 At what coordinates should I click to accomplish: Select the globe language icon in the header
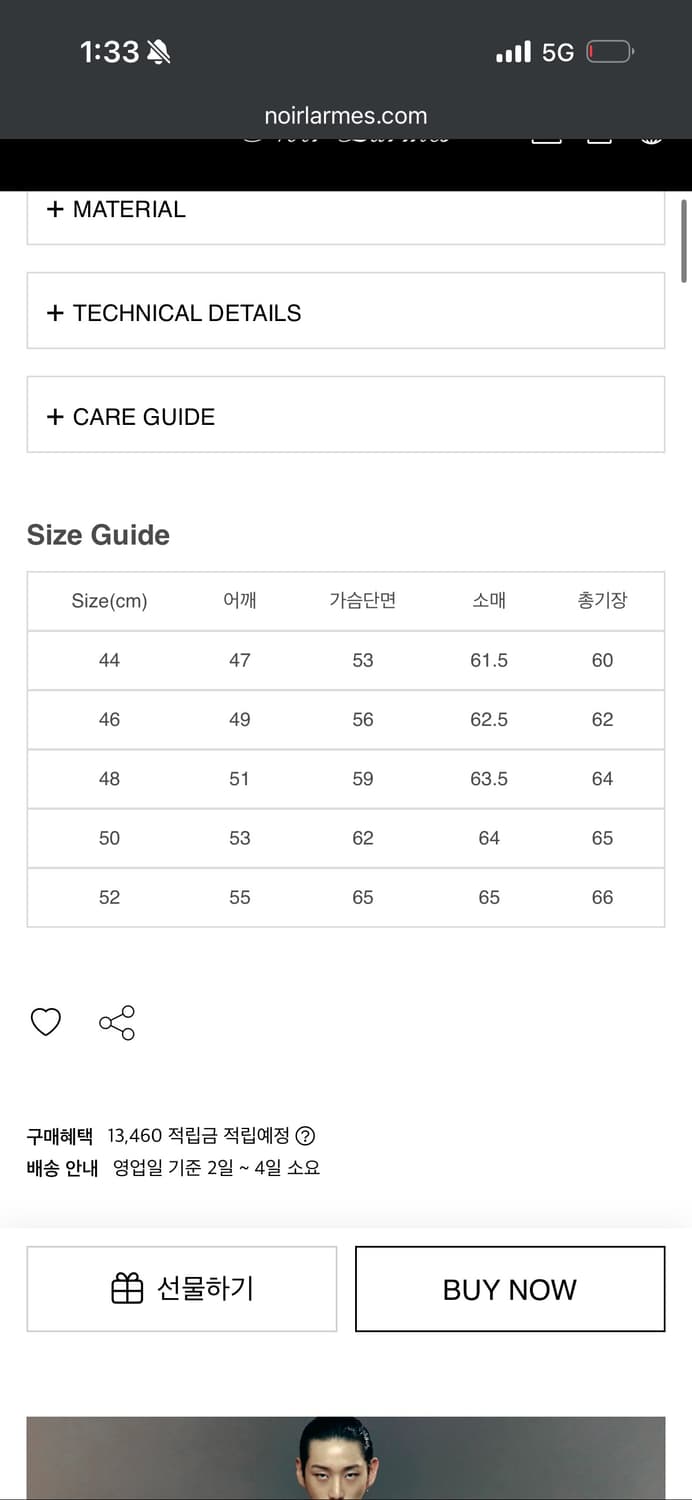652,140
